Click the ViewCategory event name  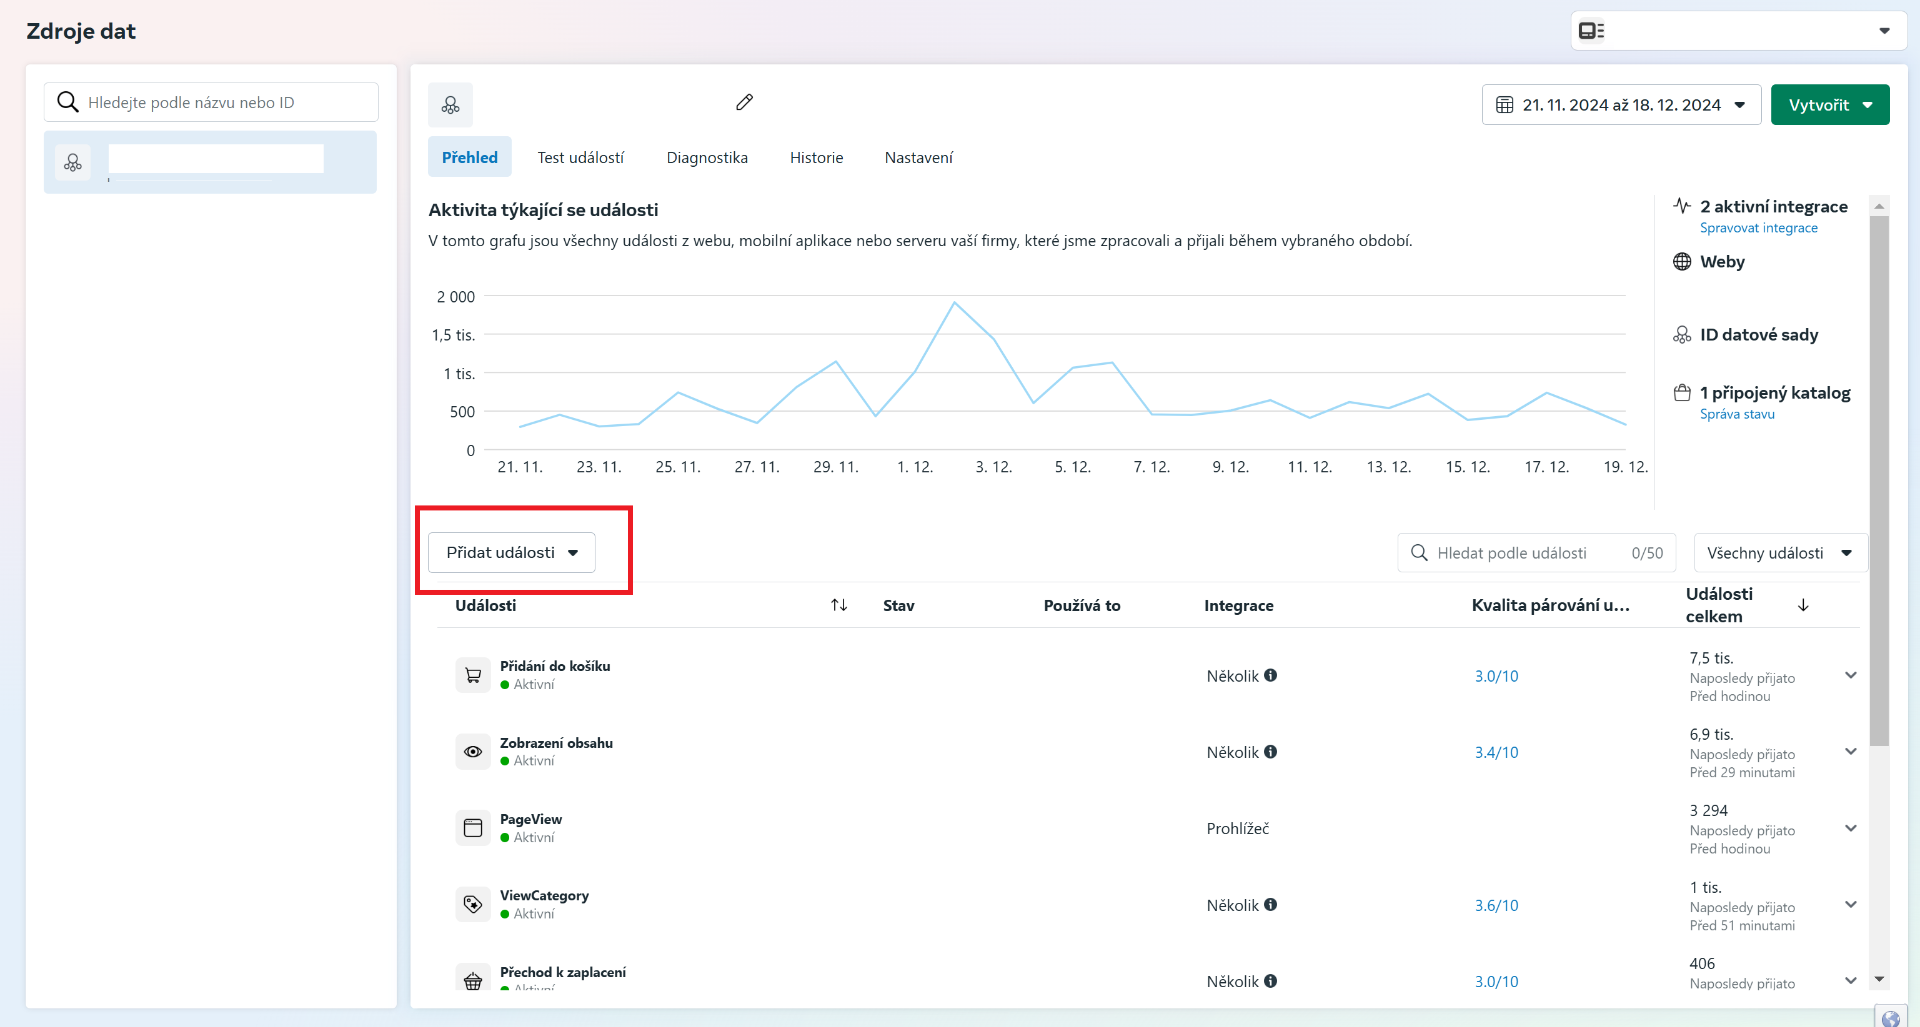pos(544,895)
